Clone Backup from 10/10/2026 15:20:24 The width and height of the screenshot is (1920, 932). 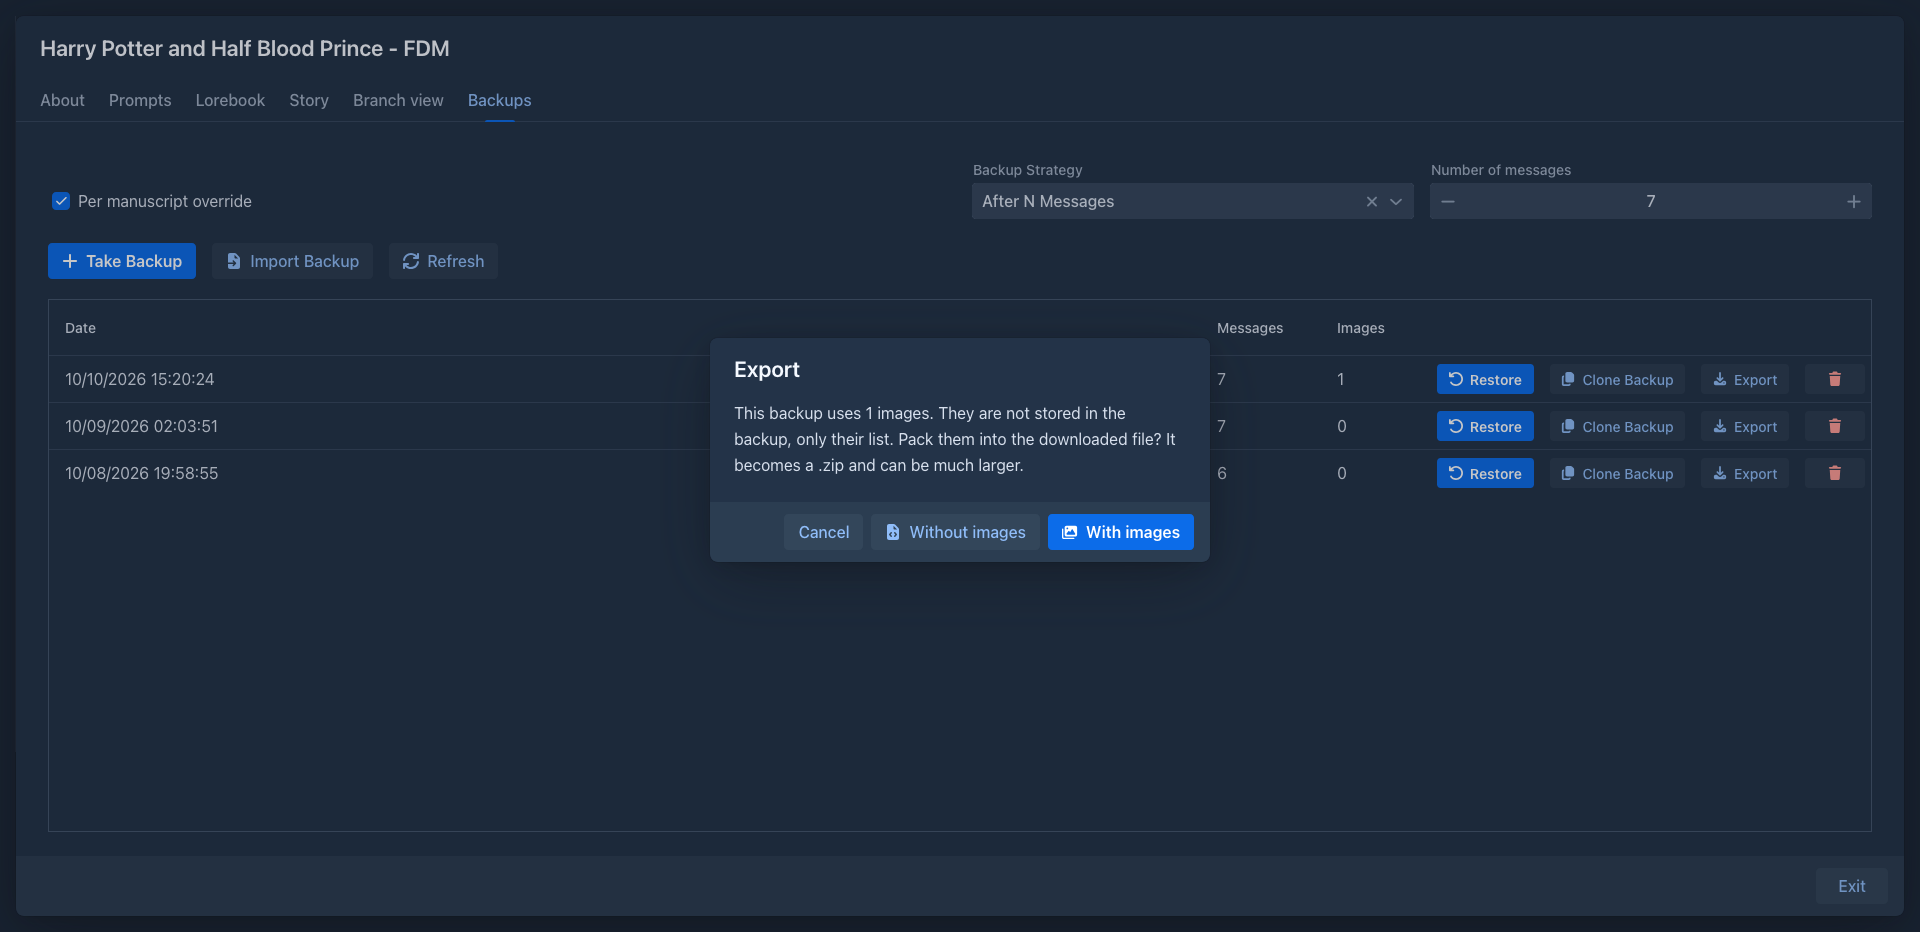tap(1617, 379)
